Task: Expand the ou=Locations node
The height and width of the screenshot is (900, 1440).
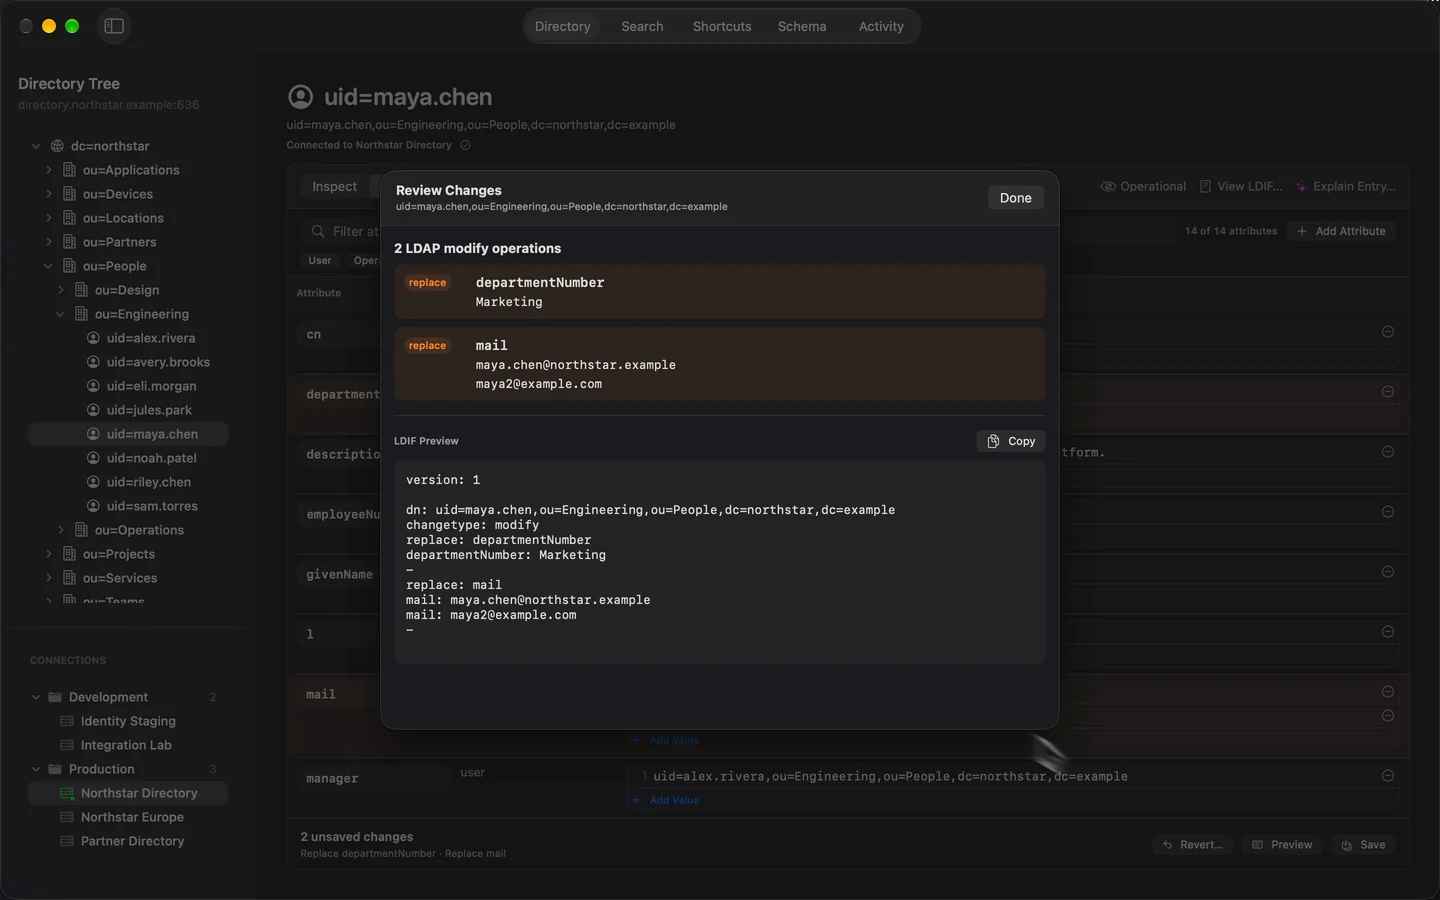Action: pos(48,218)
